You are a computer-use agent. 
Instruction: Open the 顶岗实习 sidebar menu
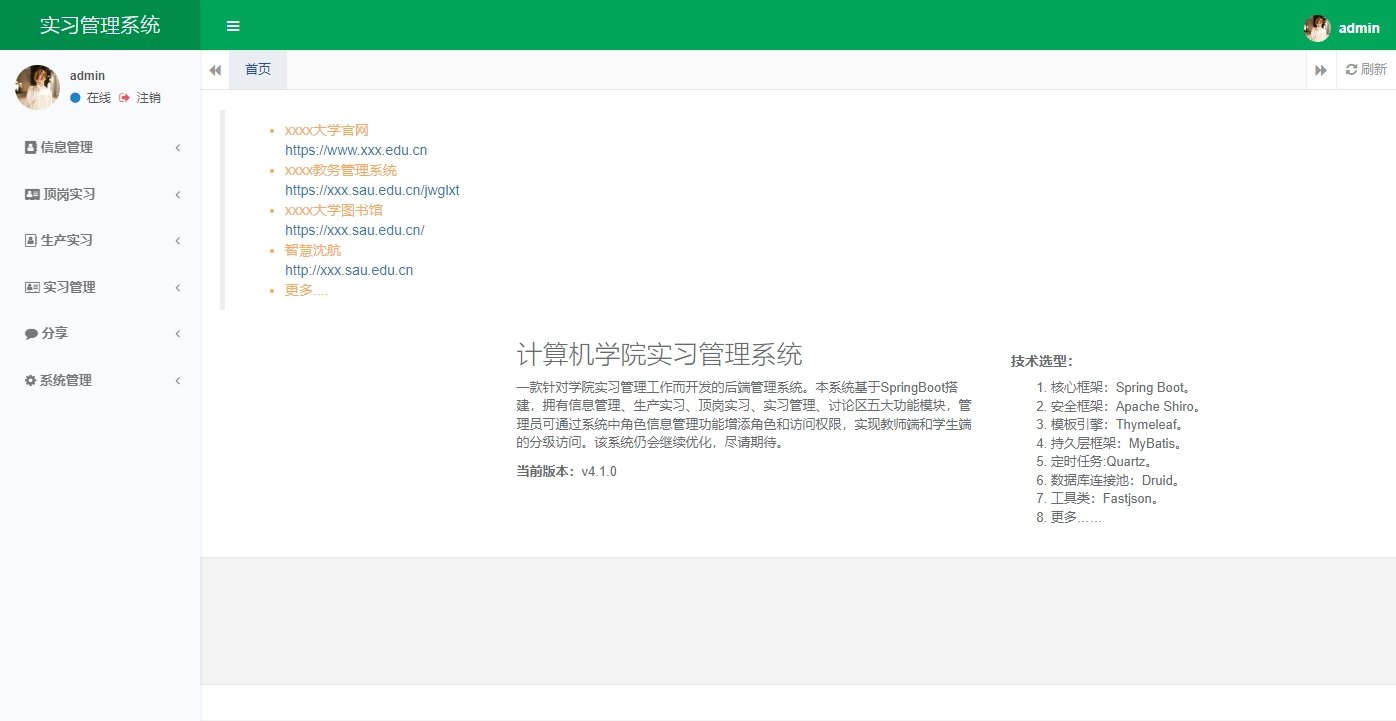pos(100,194)
